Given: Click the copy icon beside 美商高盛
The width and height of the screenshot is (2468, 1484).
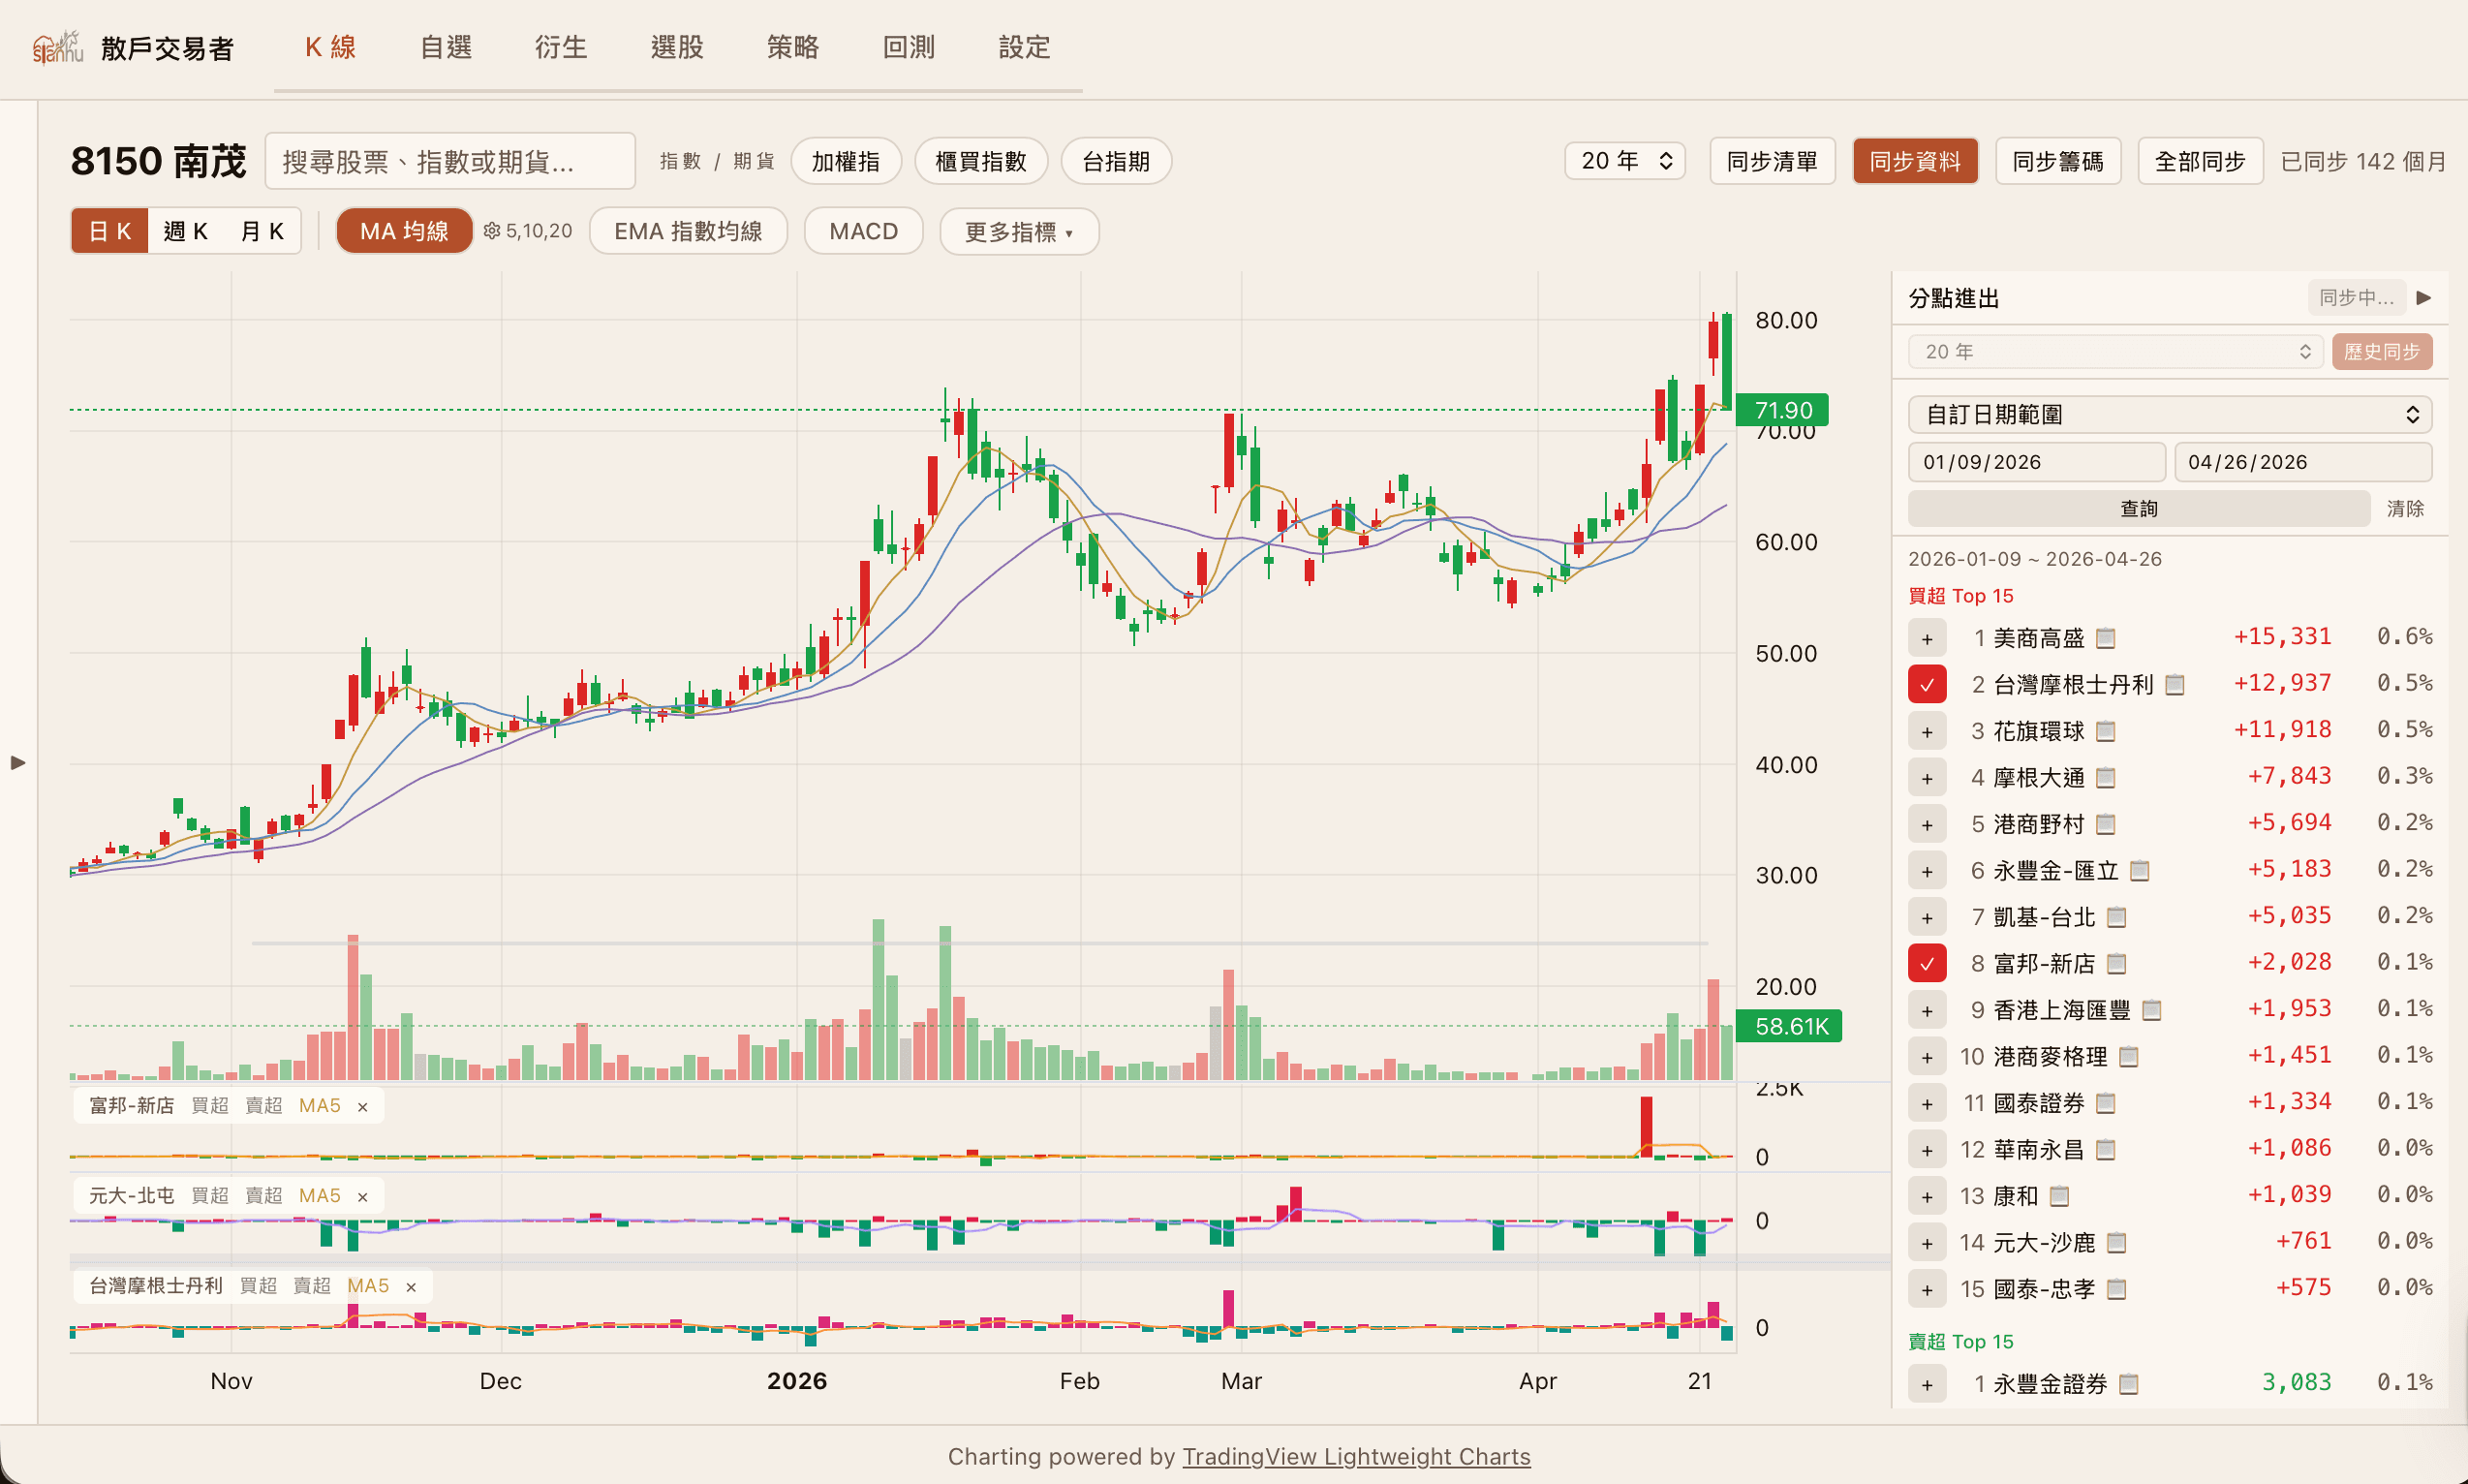Looking at the screenshot, I should 2106,638.
